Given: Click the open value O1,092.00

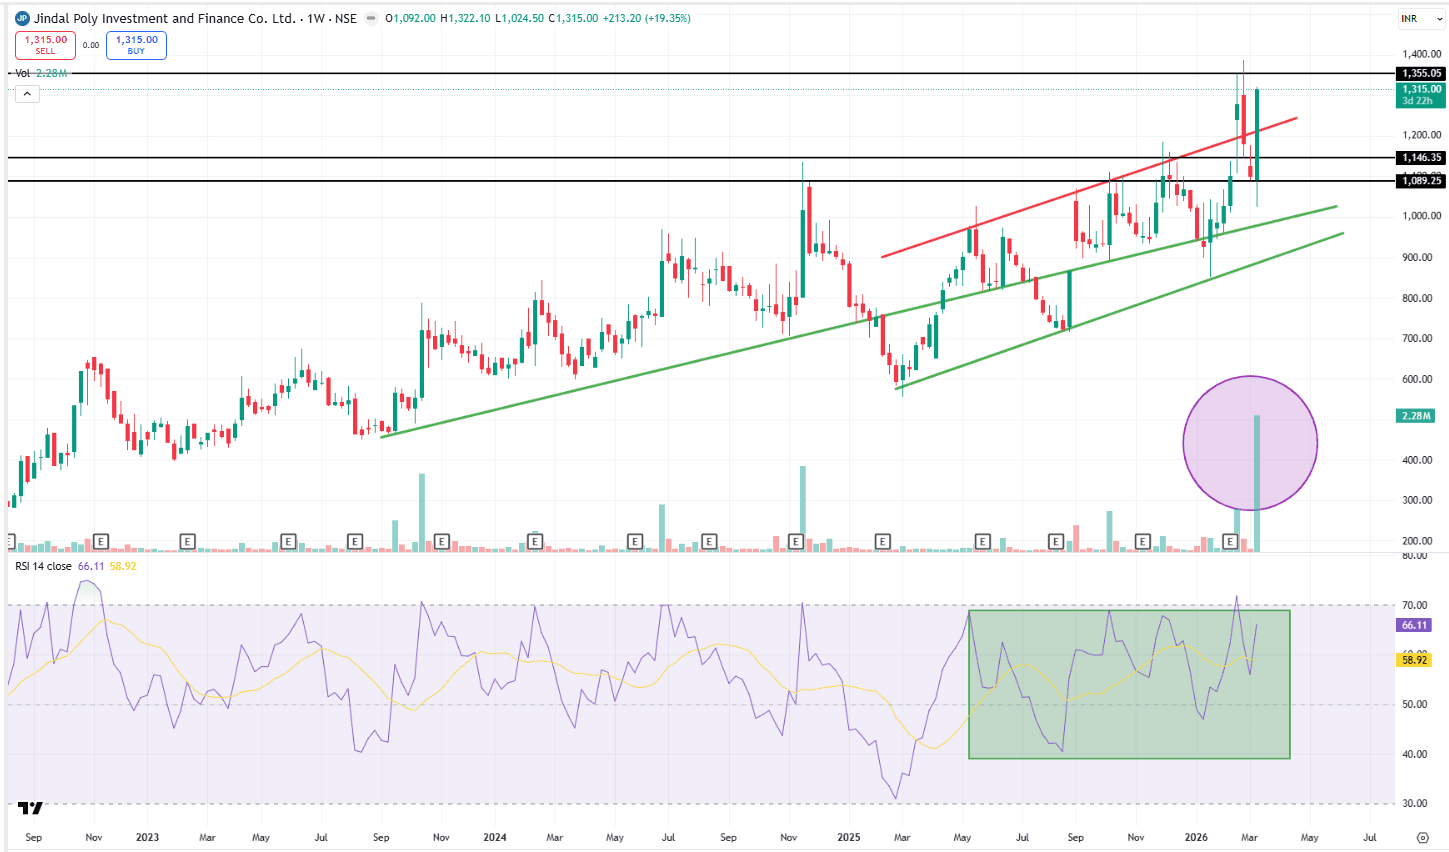Looking at the screenshot, I should [410, 18].
